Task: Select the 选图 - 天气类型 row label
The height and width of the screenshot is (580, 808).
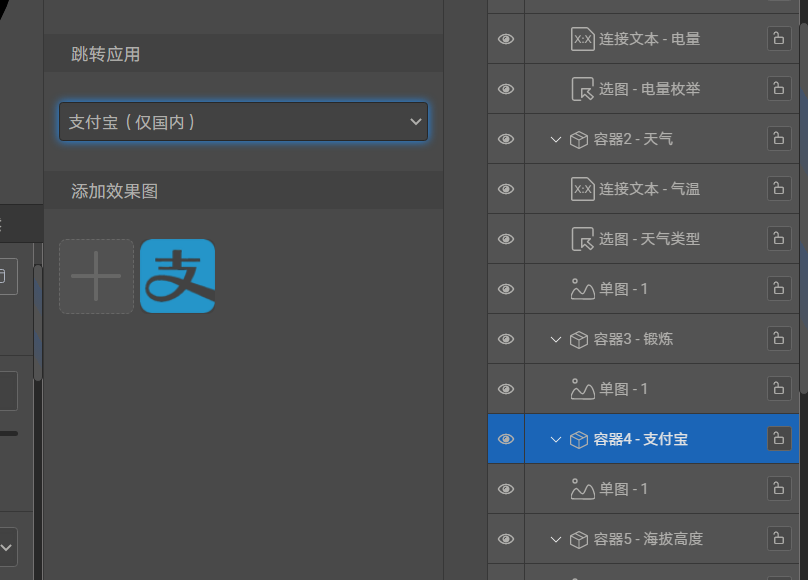Action: pyautogui.click(x=649, y=239)
